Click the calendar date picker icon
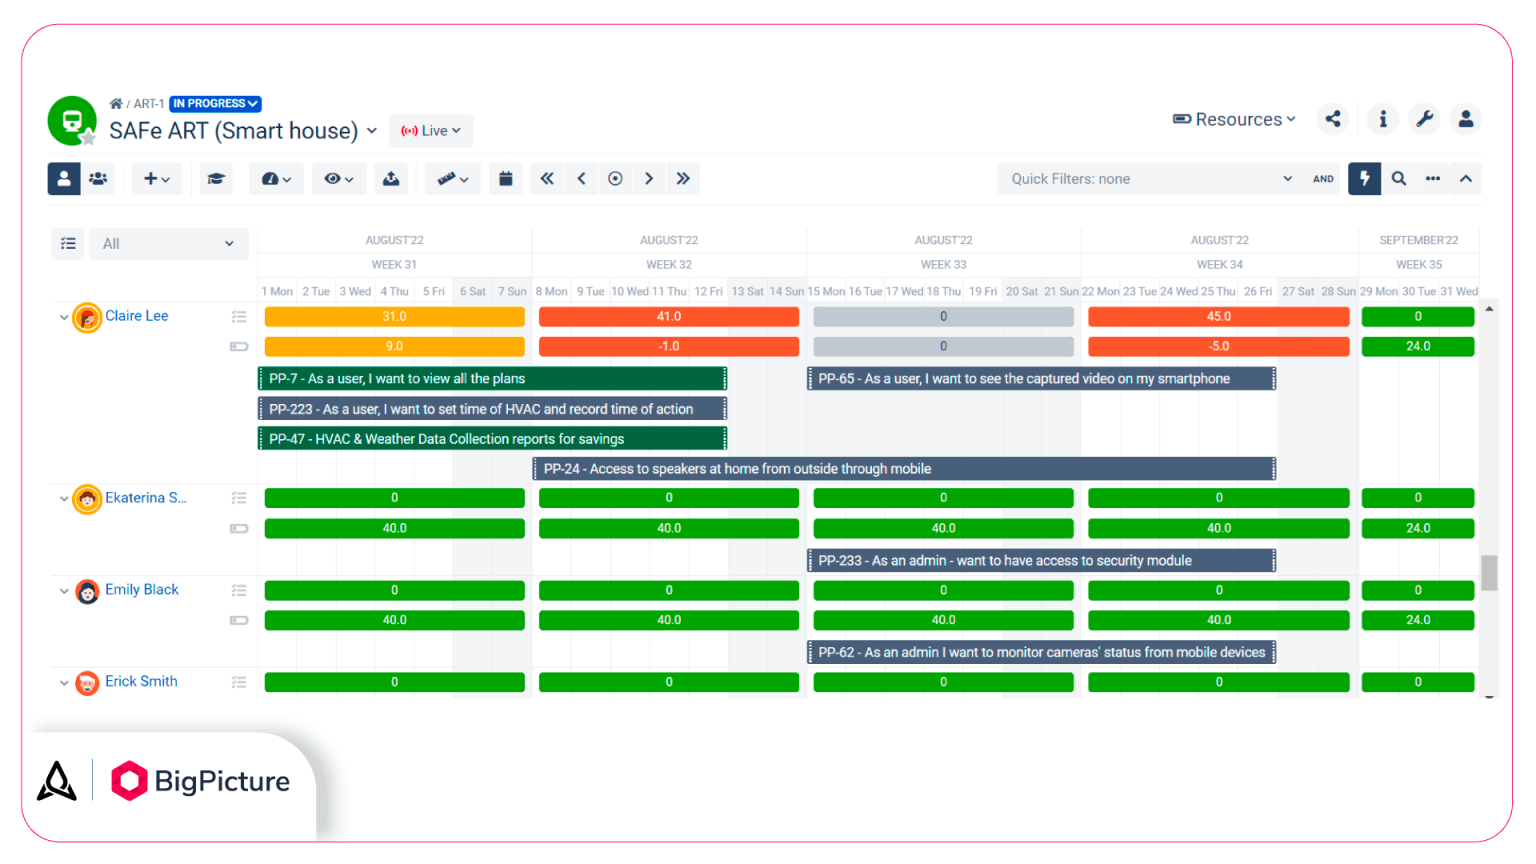The height and width of the screenshot is (864, 1536). tap(506, 179)
